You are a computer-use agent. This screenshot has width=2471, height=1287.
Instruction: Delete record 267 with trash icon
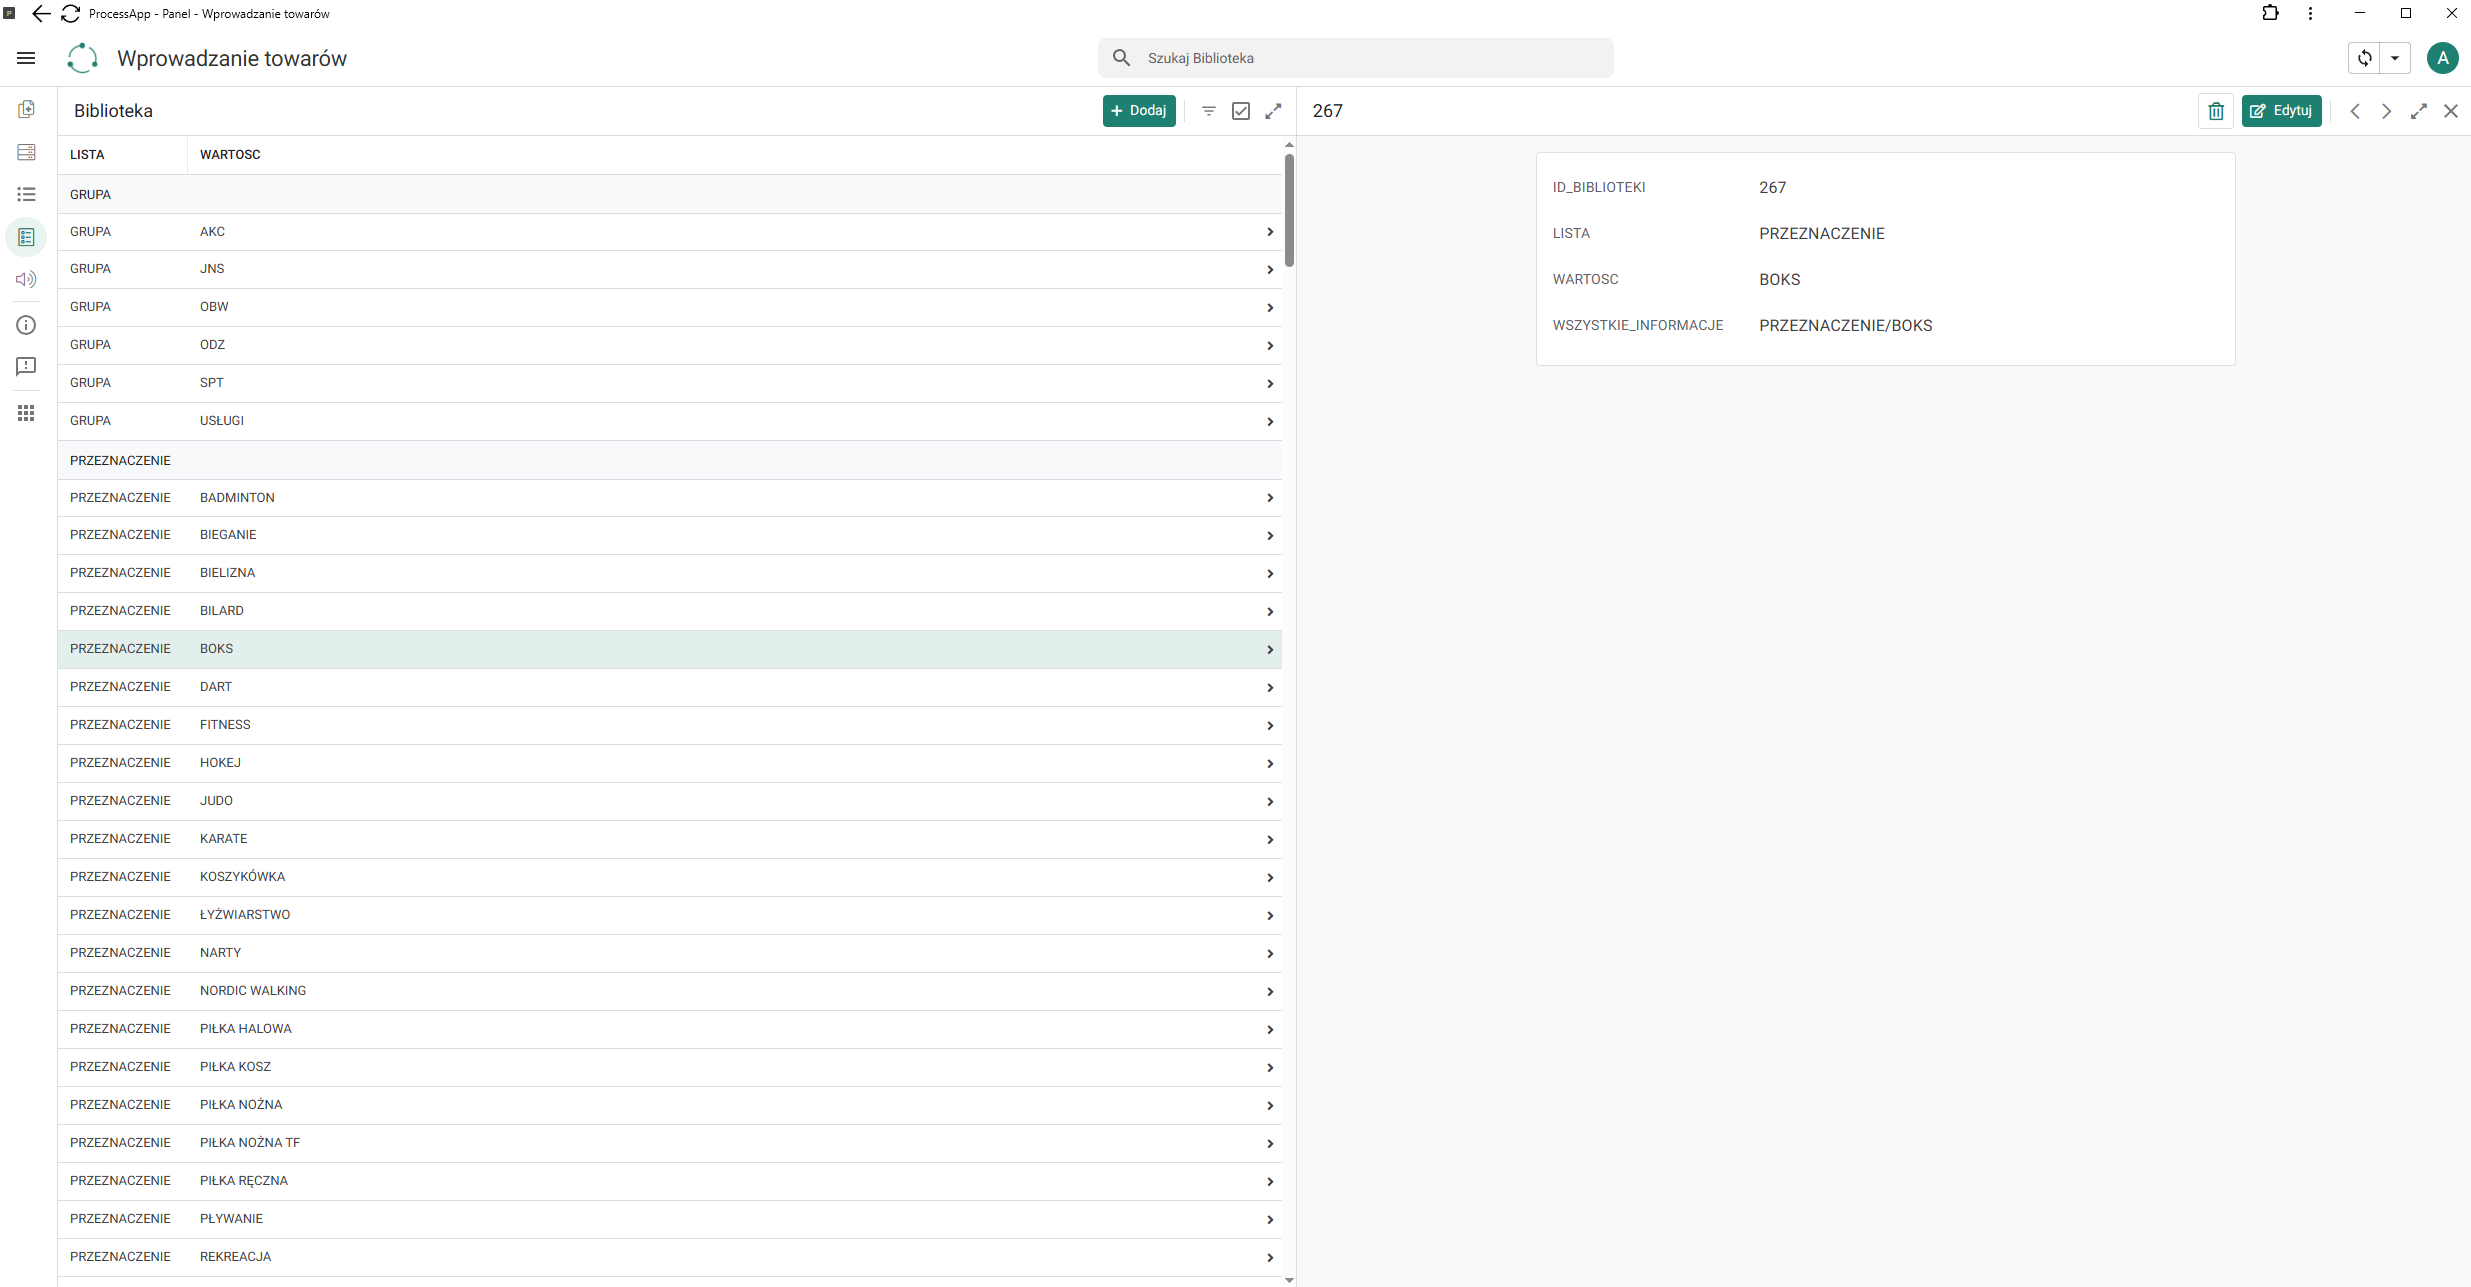2216,111
